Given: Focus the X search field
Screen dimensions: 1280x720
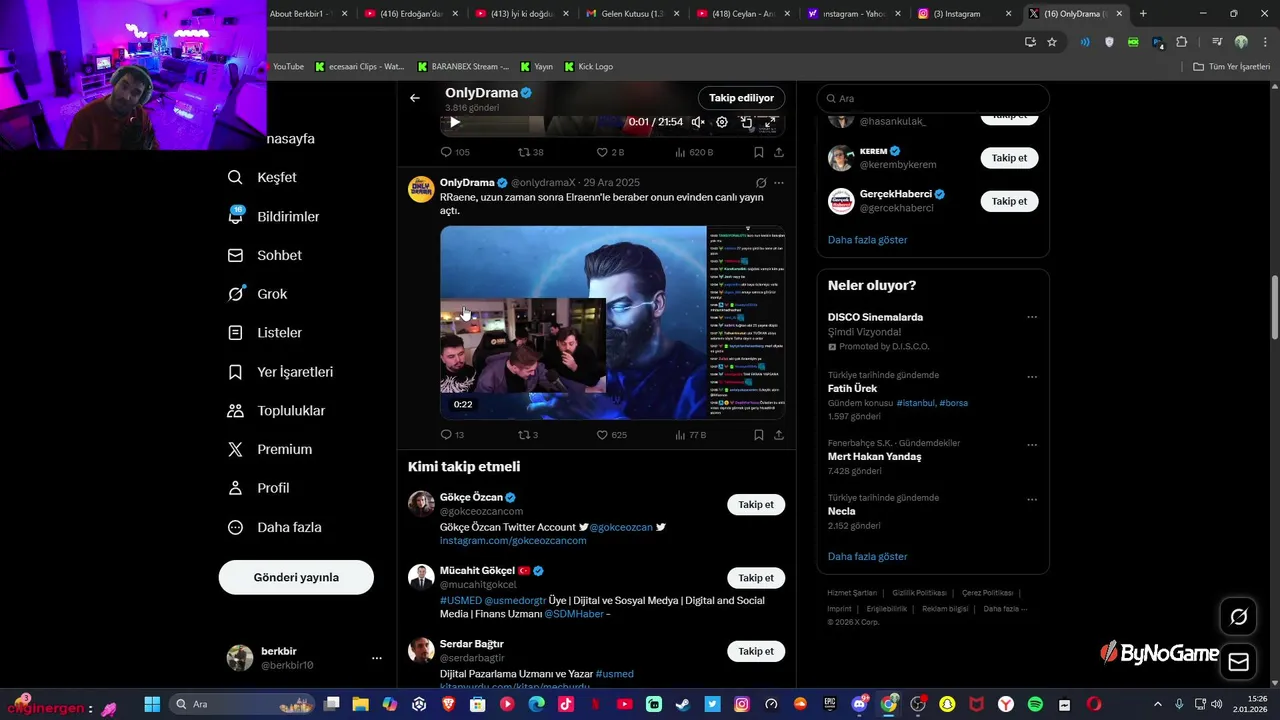Looking at the screenshot, I should (x=933, y=99).
